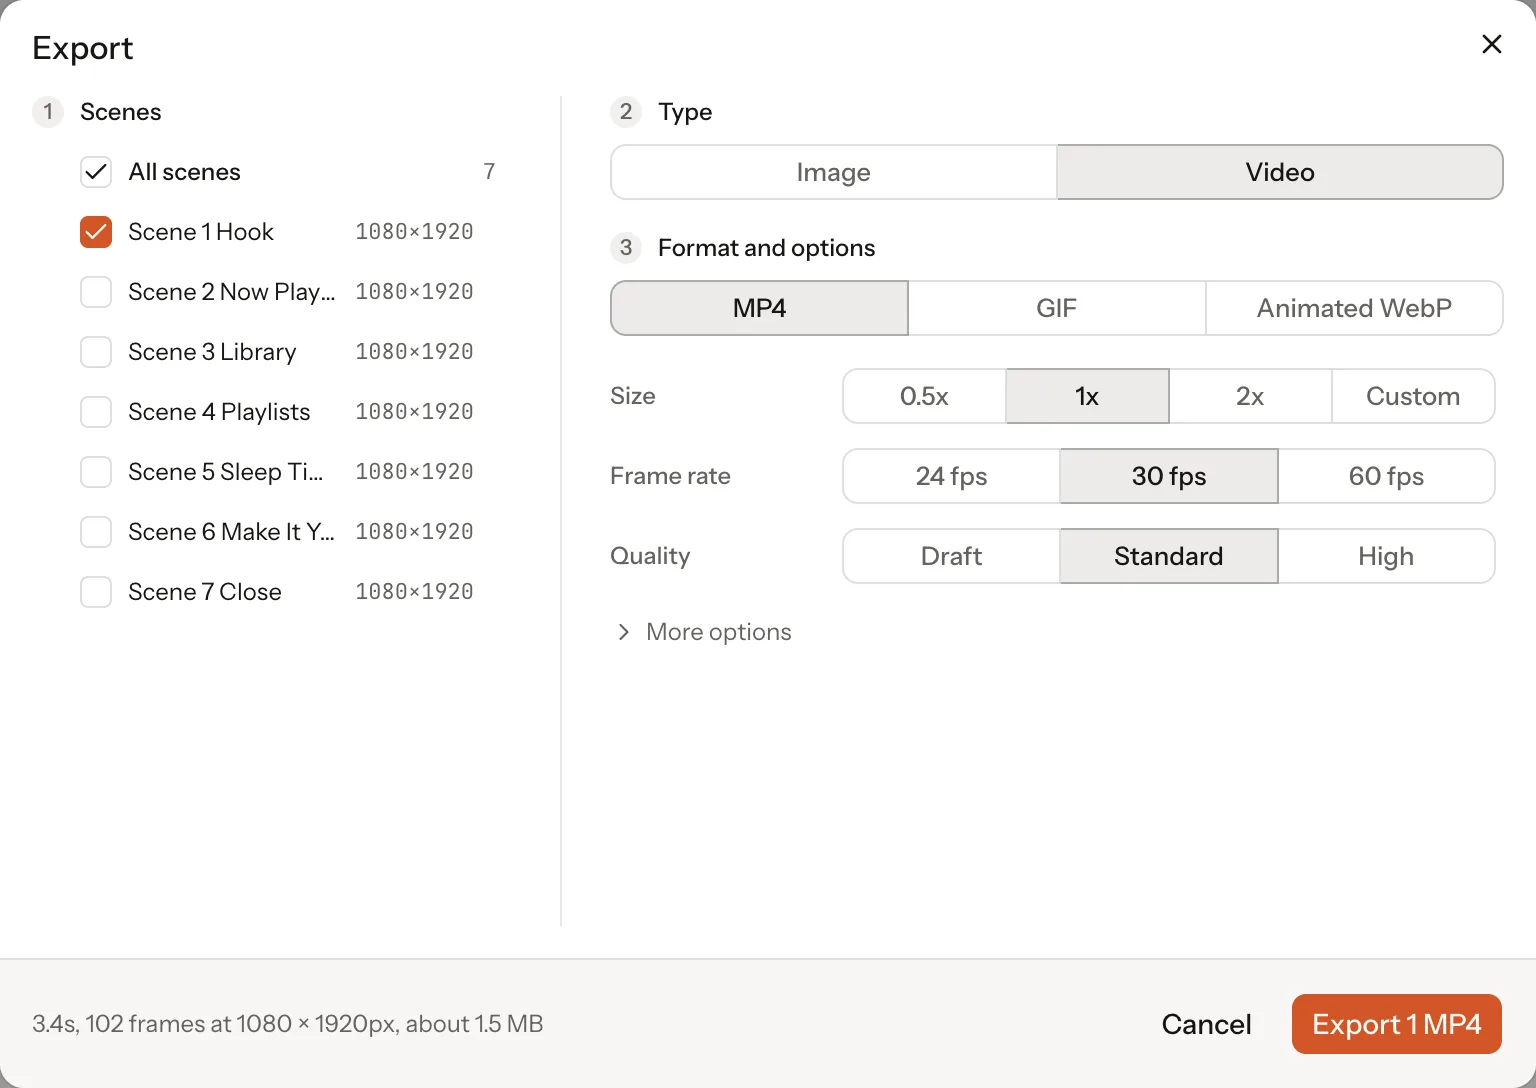
Task: Close the Export dialog with the X icon
Action: (1491, 44)
